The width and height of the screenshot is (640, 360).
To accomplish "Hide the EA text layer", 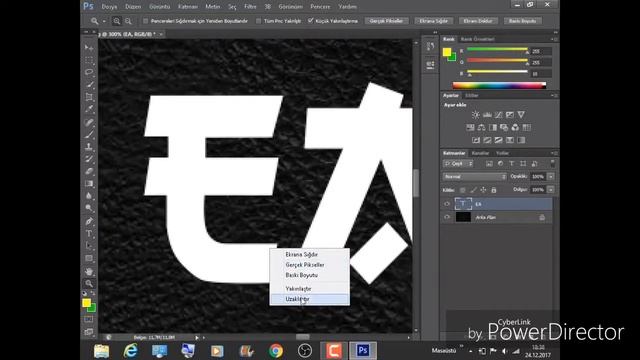I will [x=447, y=204].
